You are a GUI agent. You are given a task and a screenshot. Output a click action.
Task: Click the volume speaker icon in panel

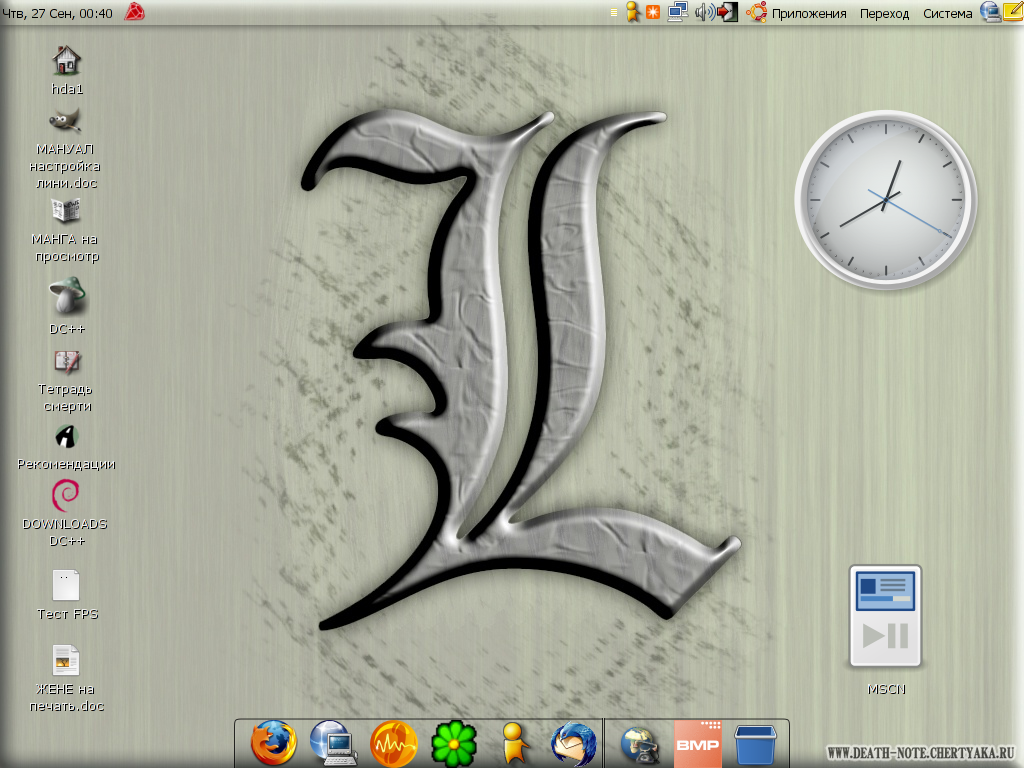[703, 12]
